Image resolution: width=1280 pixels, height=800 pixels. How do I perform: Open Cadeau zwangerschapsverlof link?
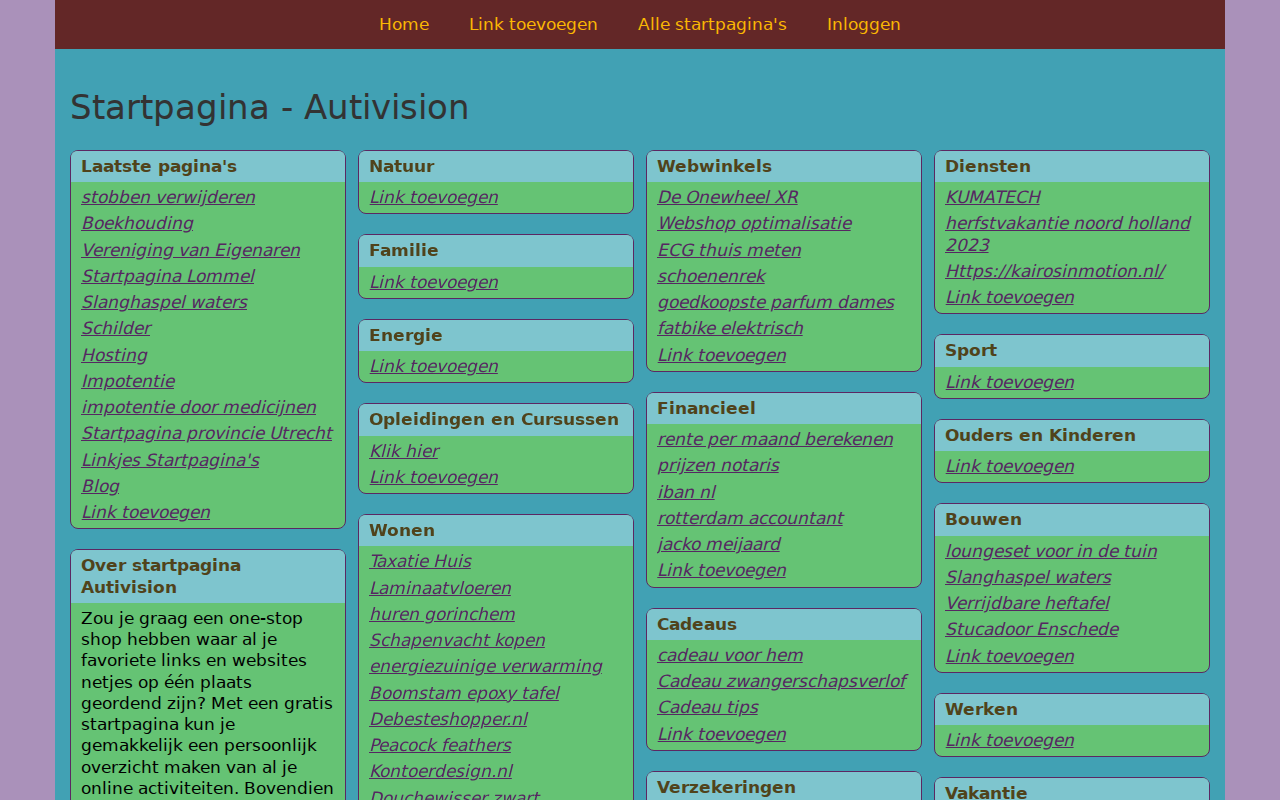[782, 681]
